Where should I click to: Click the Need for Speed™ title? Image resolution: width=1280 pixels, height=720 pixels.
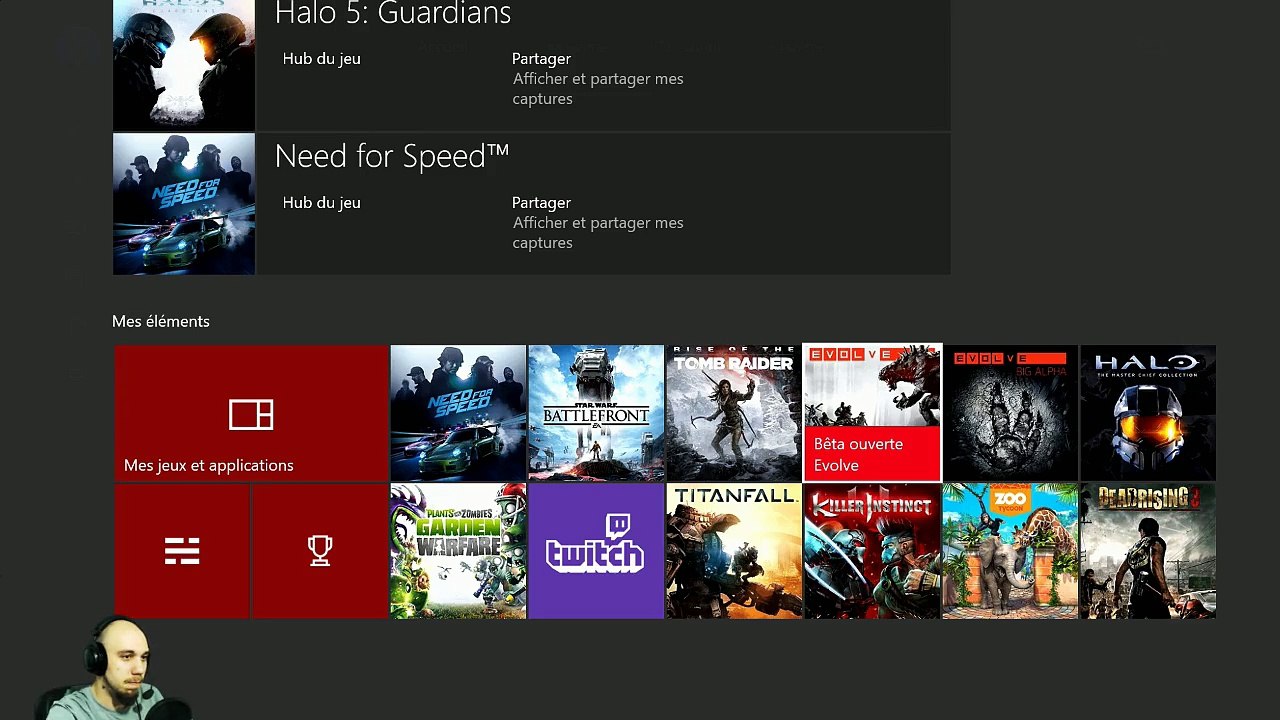coord(392,156)
